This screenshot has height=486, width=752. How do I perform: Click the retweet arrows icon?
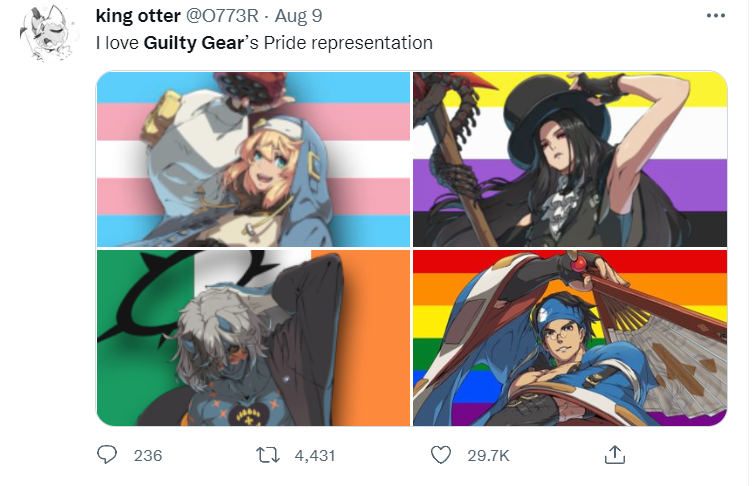tap(268, 455)
